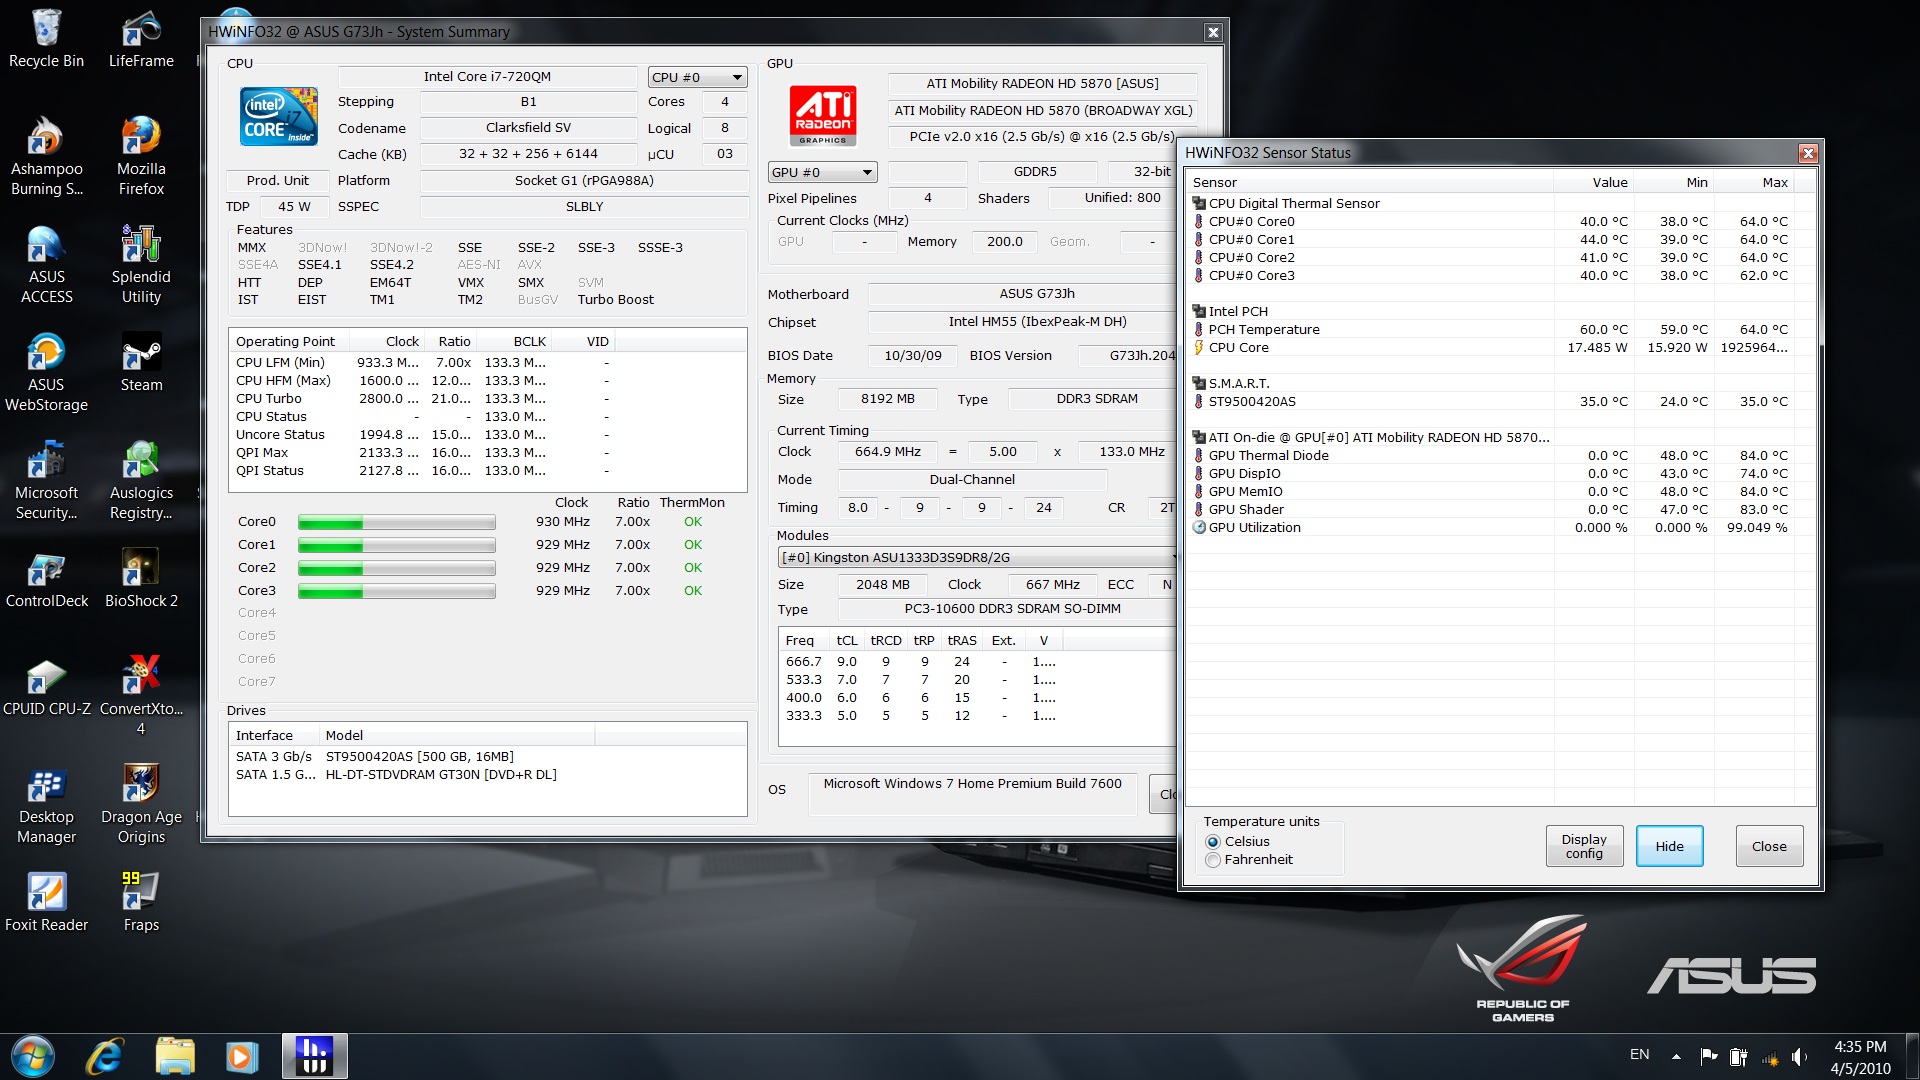Open Windows Media Player from taskbar

tap(241, 1056)
